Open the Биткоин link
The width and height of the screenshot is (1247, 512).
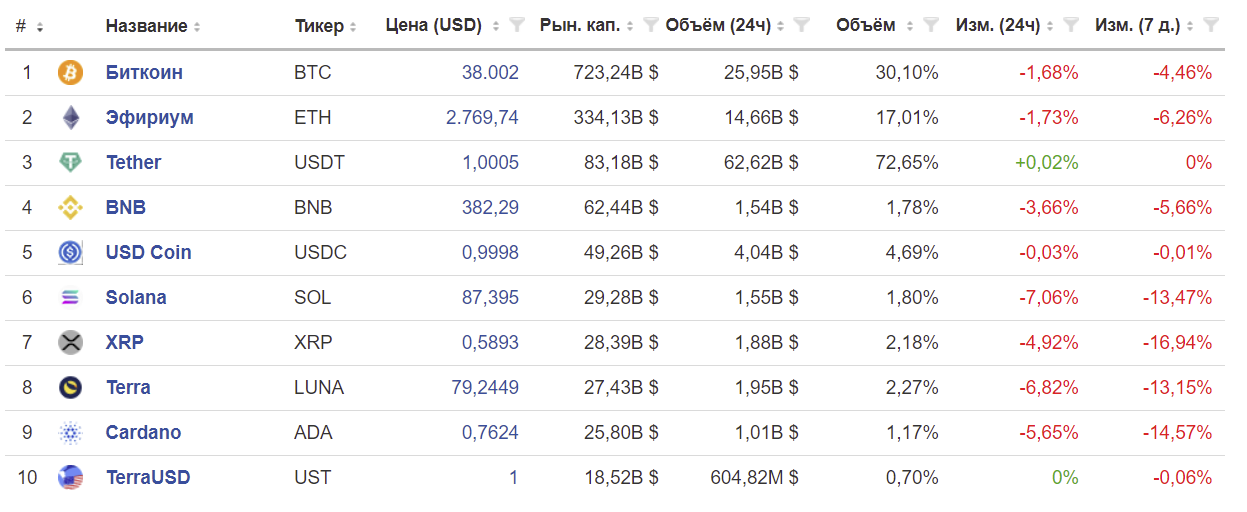coord(144,72)
